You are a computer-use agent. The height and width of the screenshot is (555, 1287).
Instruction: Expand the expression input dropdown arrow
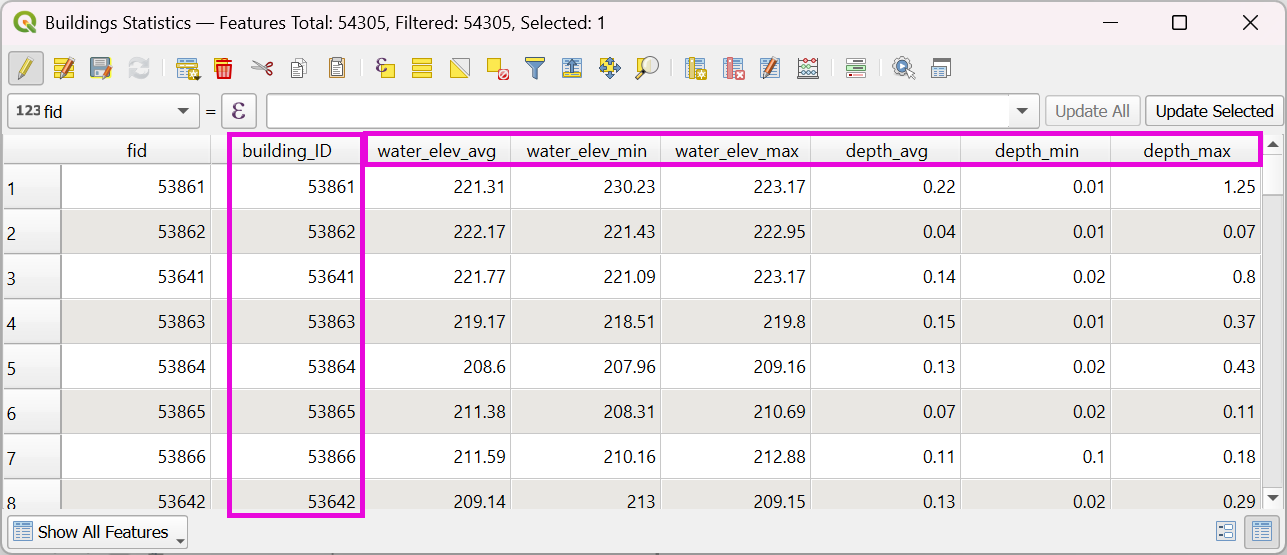[1022, 111]
